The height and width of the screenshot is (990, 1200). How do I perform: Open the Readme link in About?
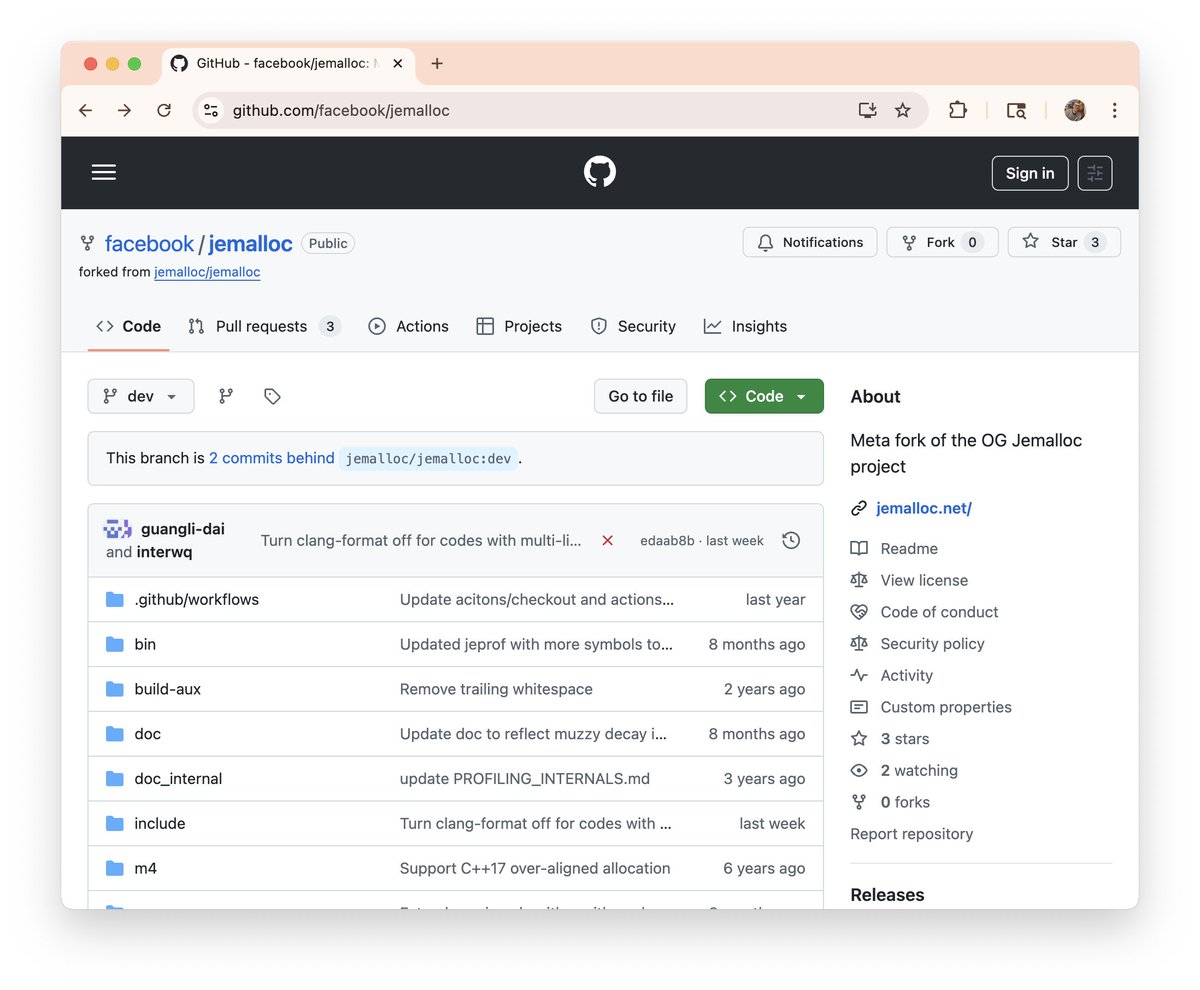point(909,548)
